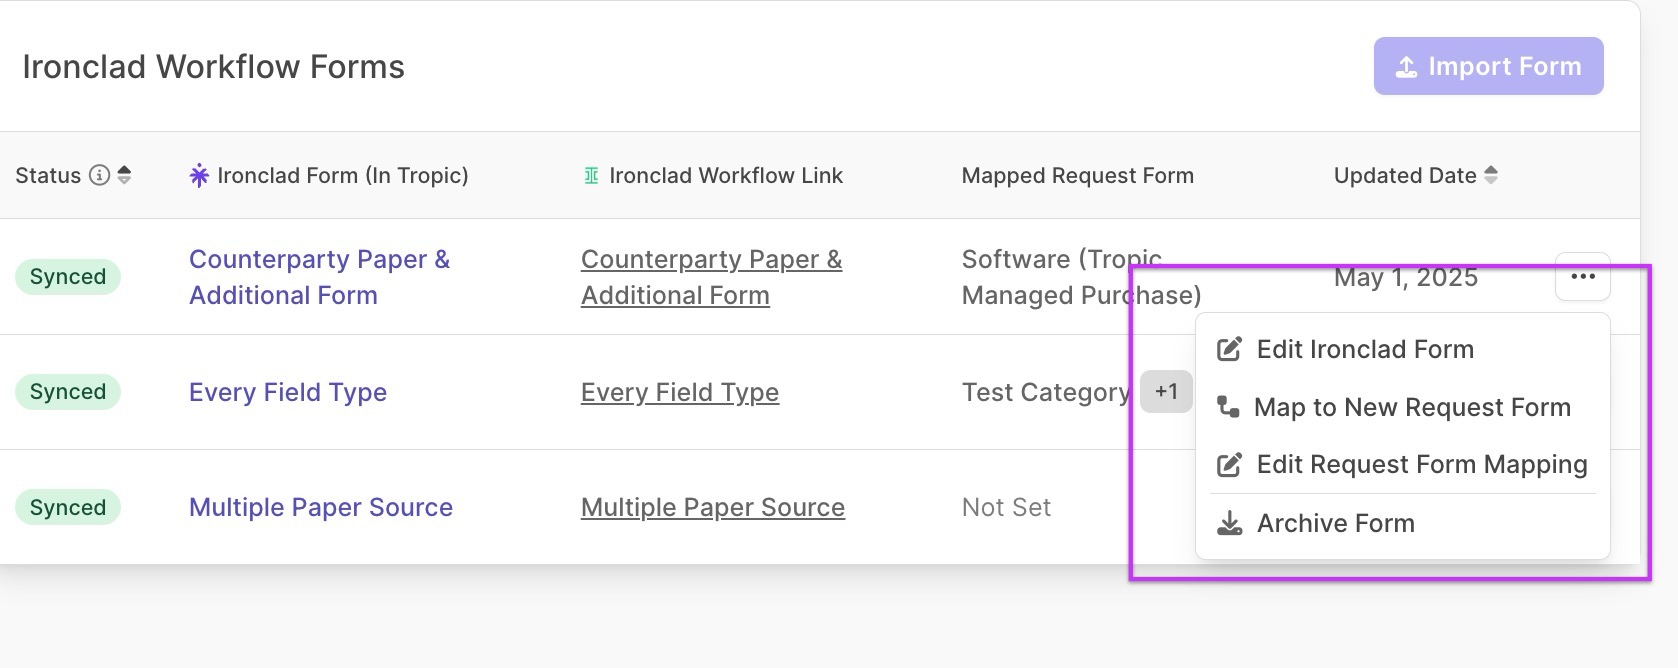This screenshot has height=668, width=1678.
Task: Click the Status info icon
Action: (x=99, y=176)
